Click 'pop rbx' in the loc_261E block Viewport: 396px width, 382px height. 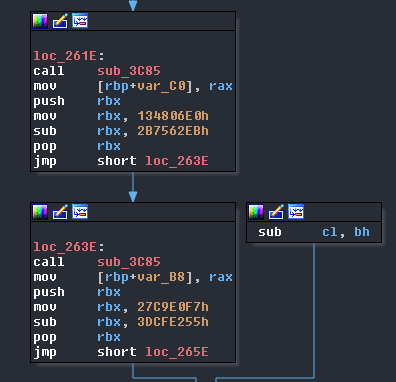[x=77, y=146]
